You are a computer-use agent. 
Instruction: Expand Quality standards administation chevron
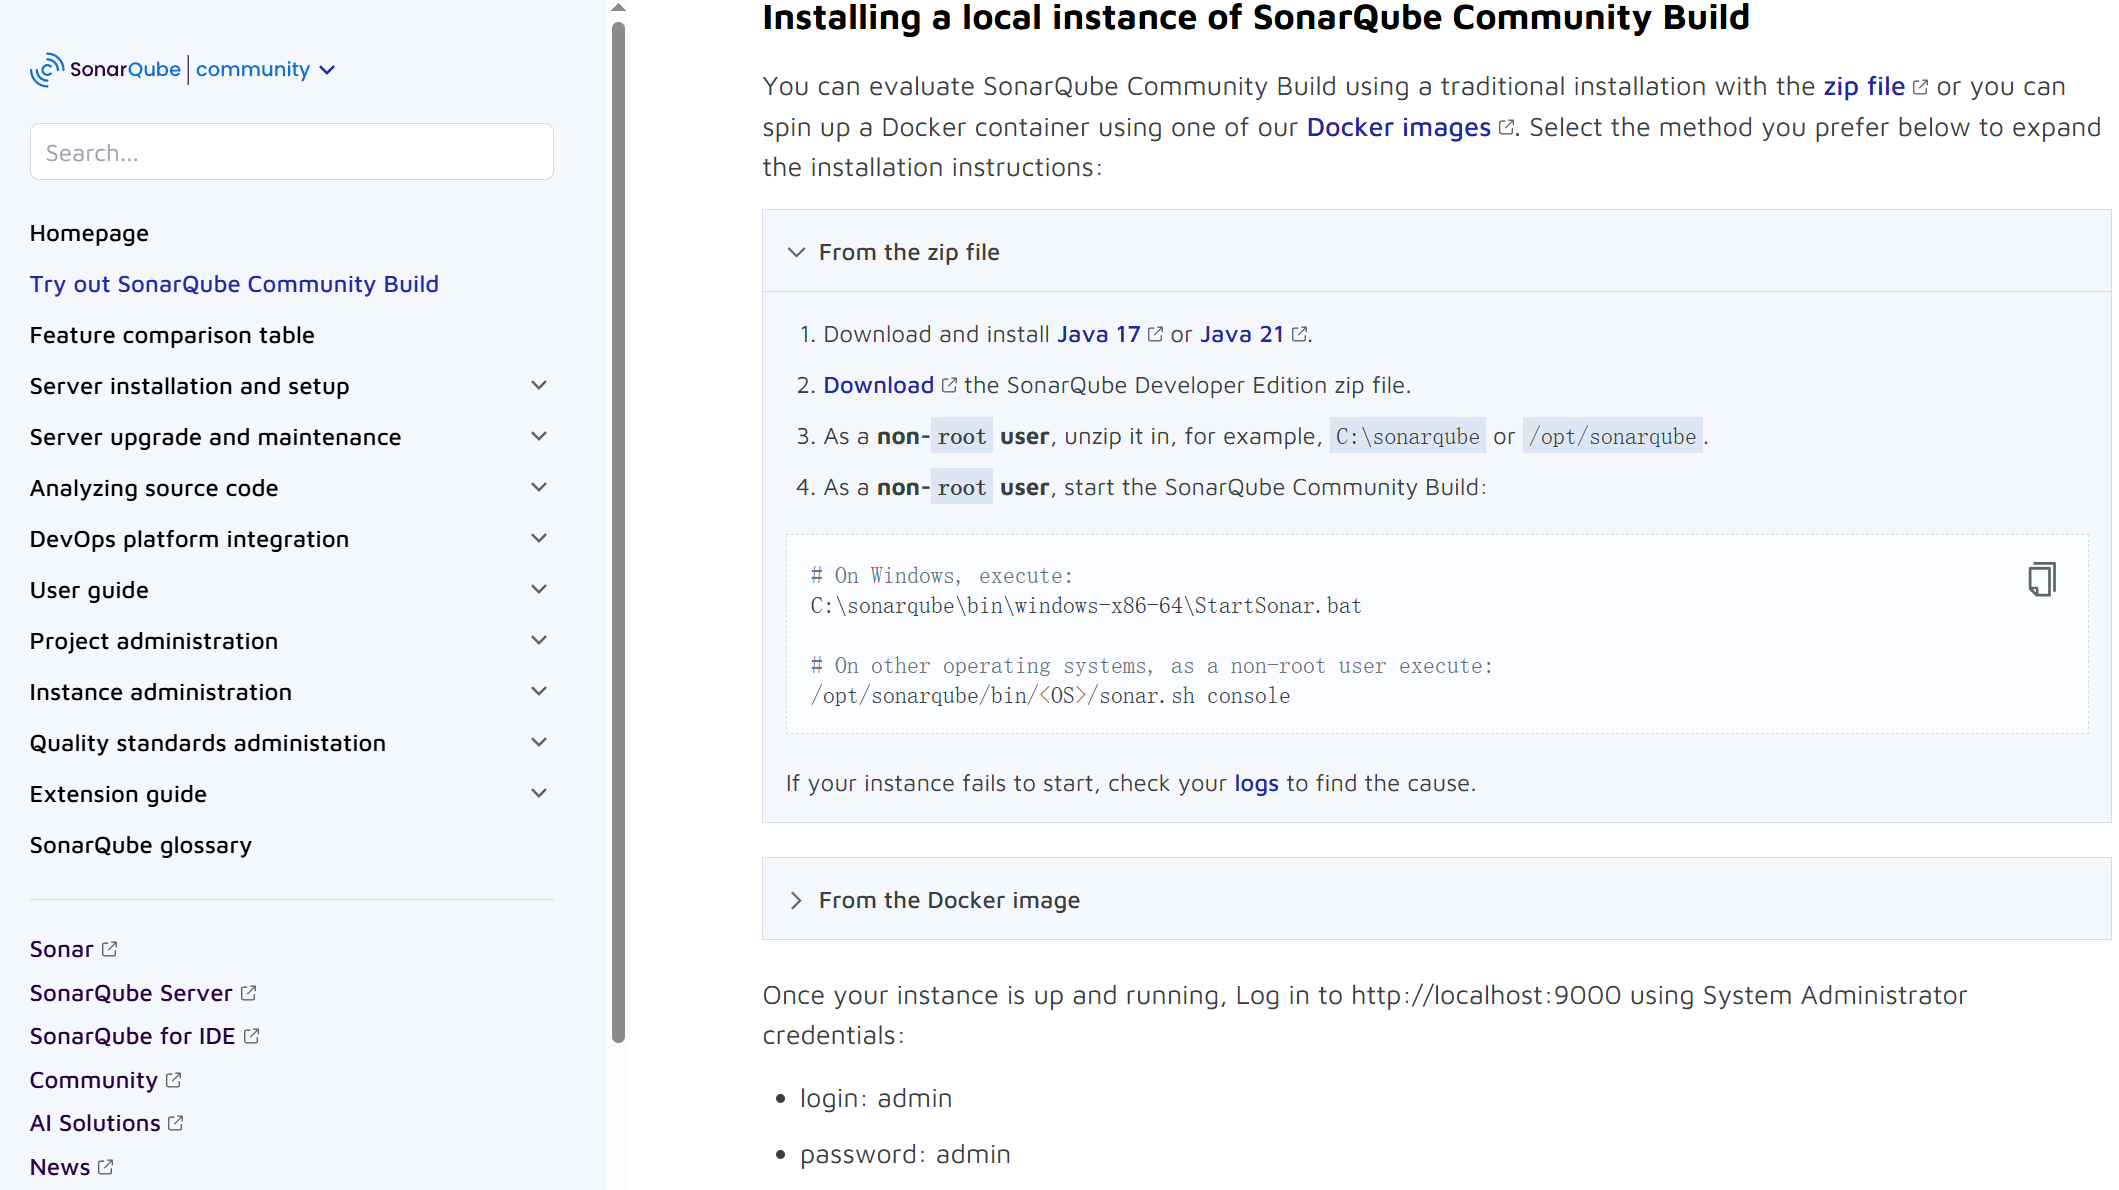(539, 742)
